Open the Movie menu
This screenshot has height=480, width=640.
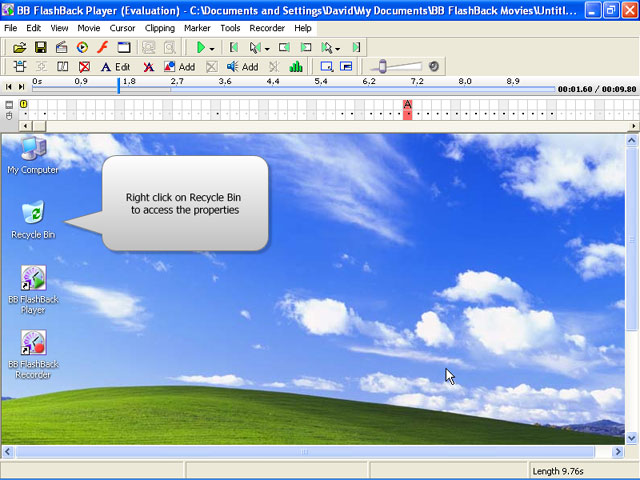click(x=89, y=28)
